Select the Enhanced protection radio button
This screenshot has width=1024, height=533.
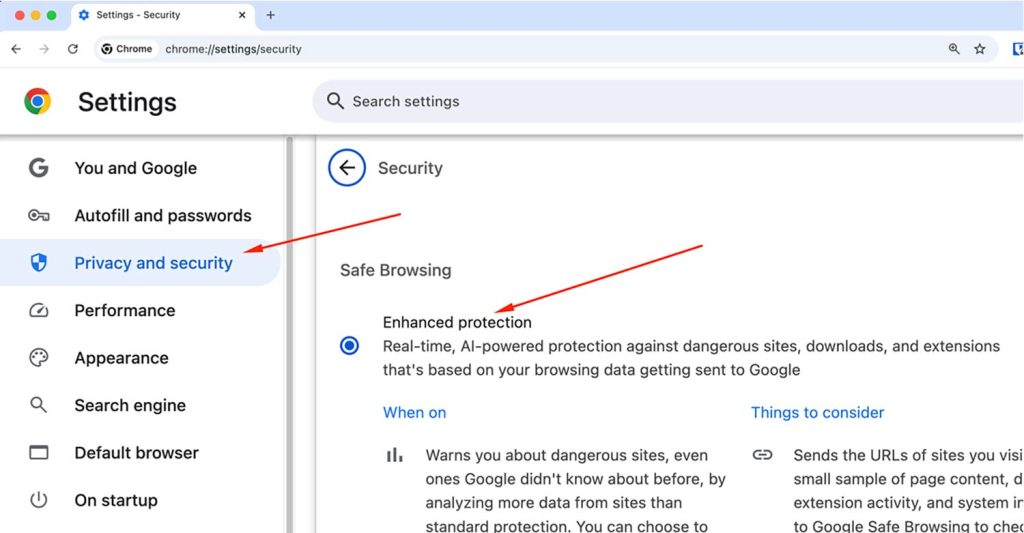coord(349,346)
